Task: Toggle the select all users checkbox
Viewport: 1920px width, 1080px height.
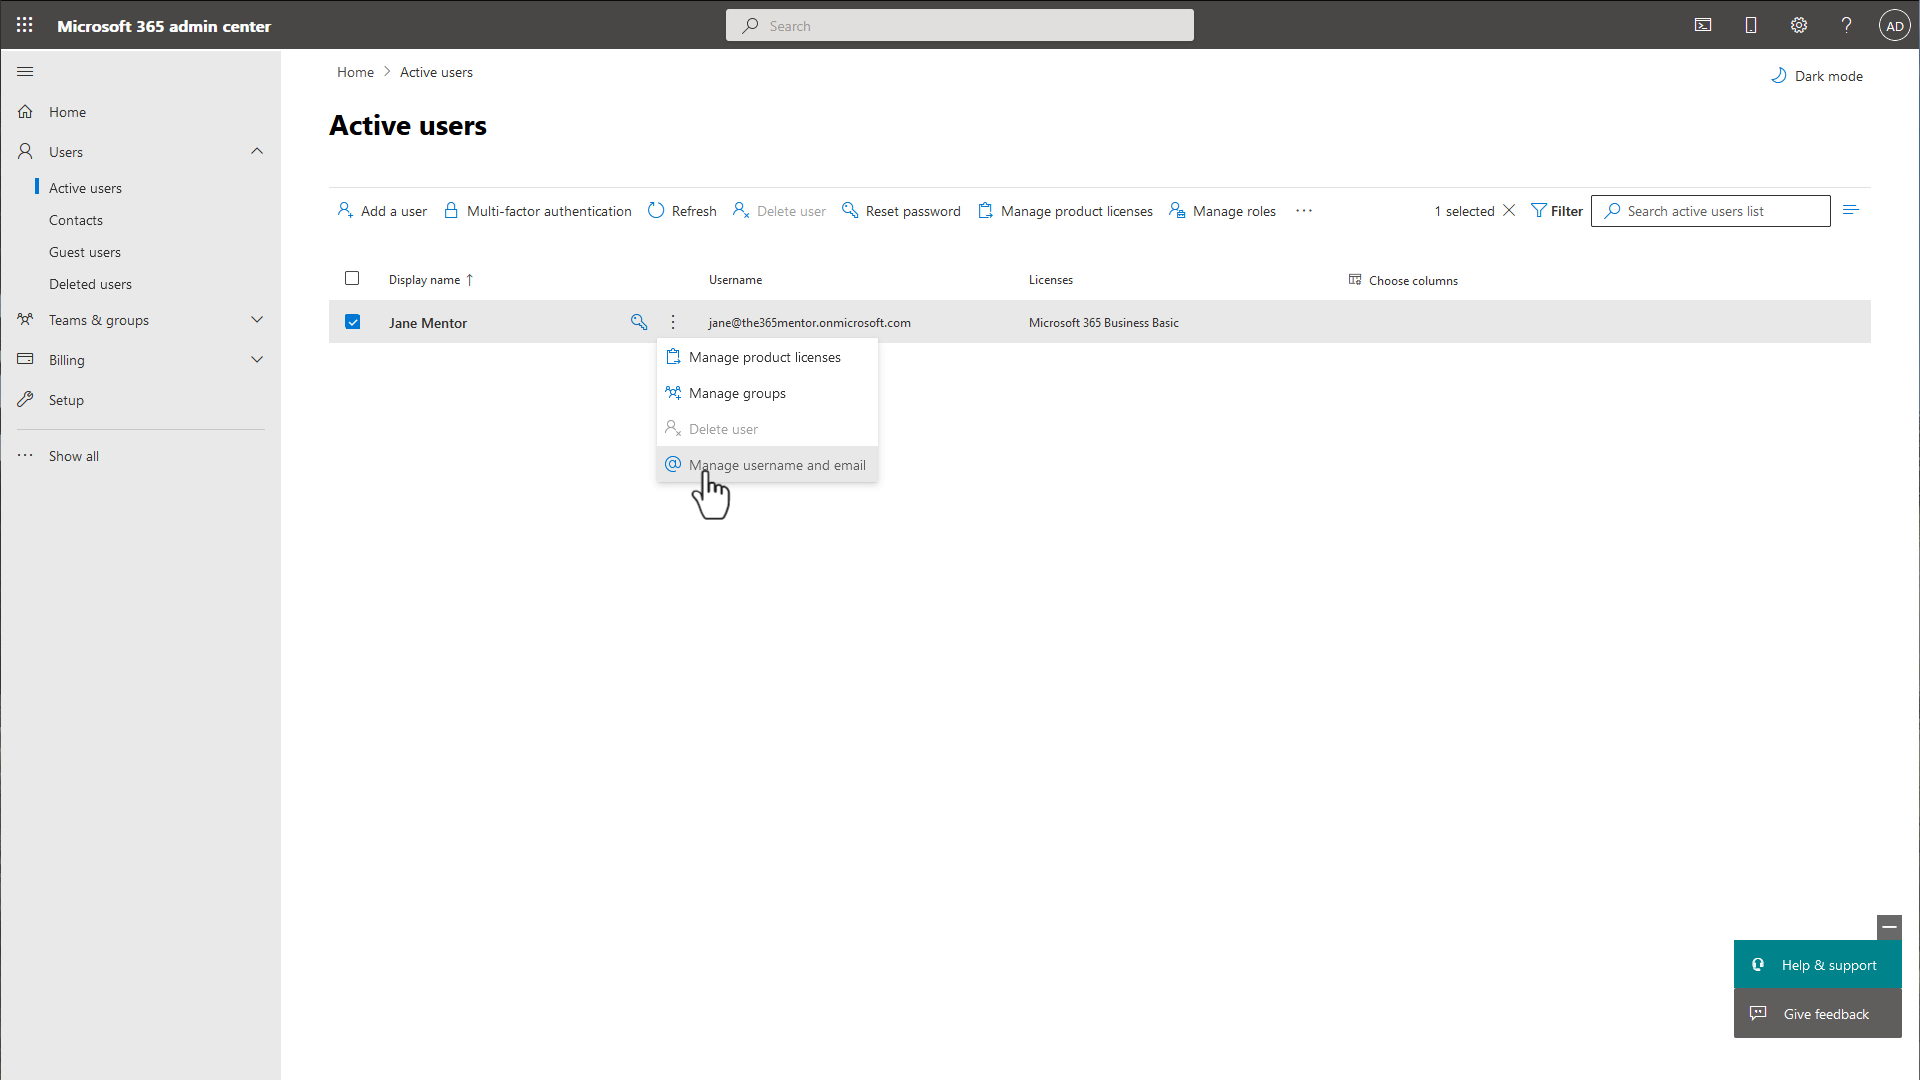Action: click(351, 278)
